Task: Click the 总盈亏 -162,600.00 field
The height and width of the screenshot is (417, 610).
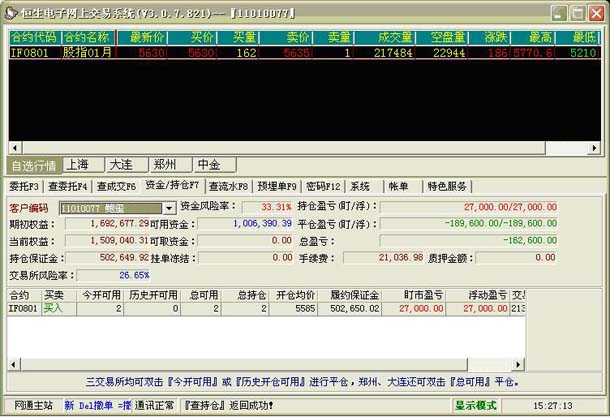Action: [x=468, y=240]
